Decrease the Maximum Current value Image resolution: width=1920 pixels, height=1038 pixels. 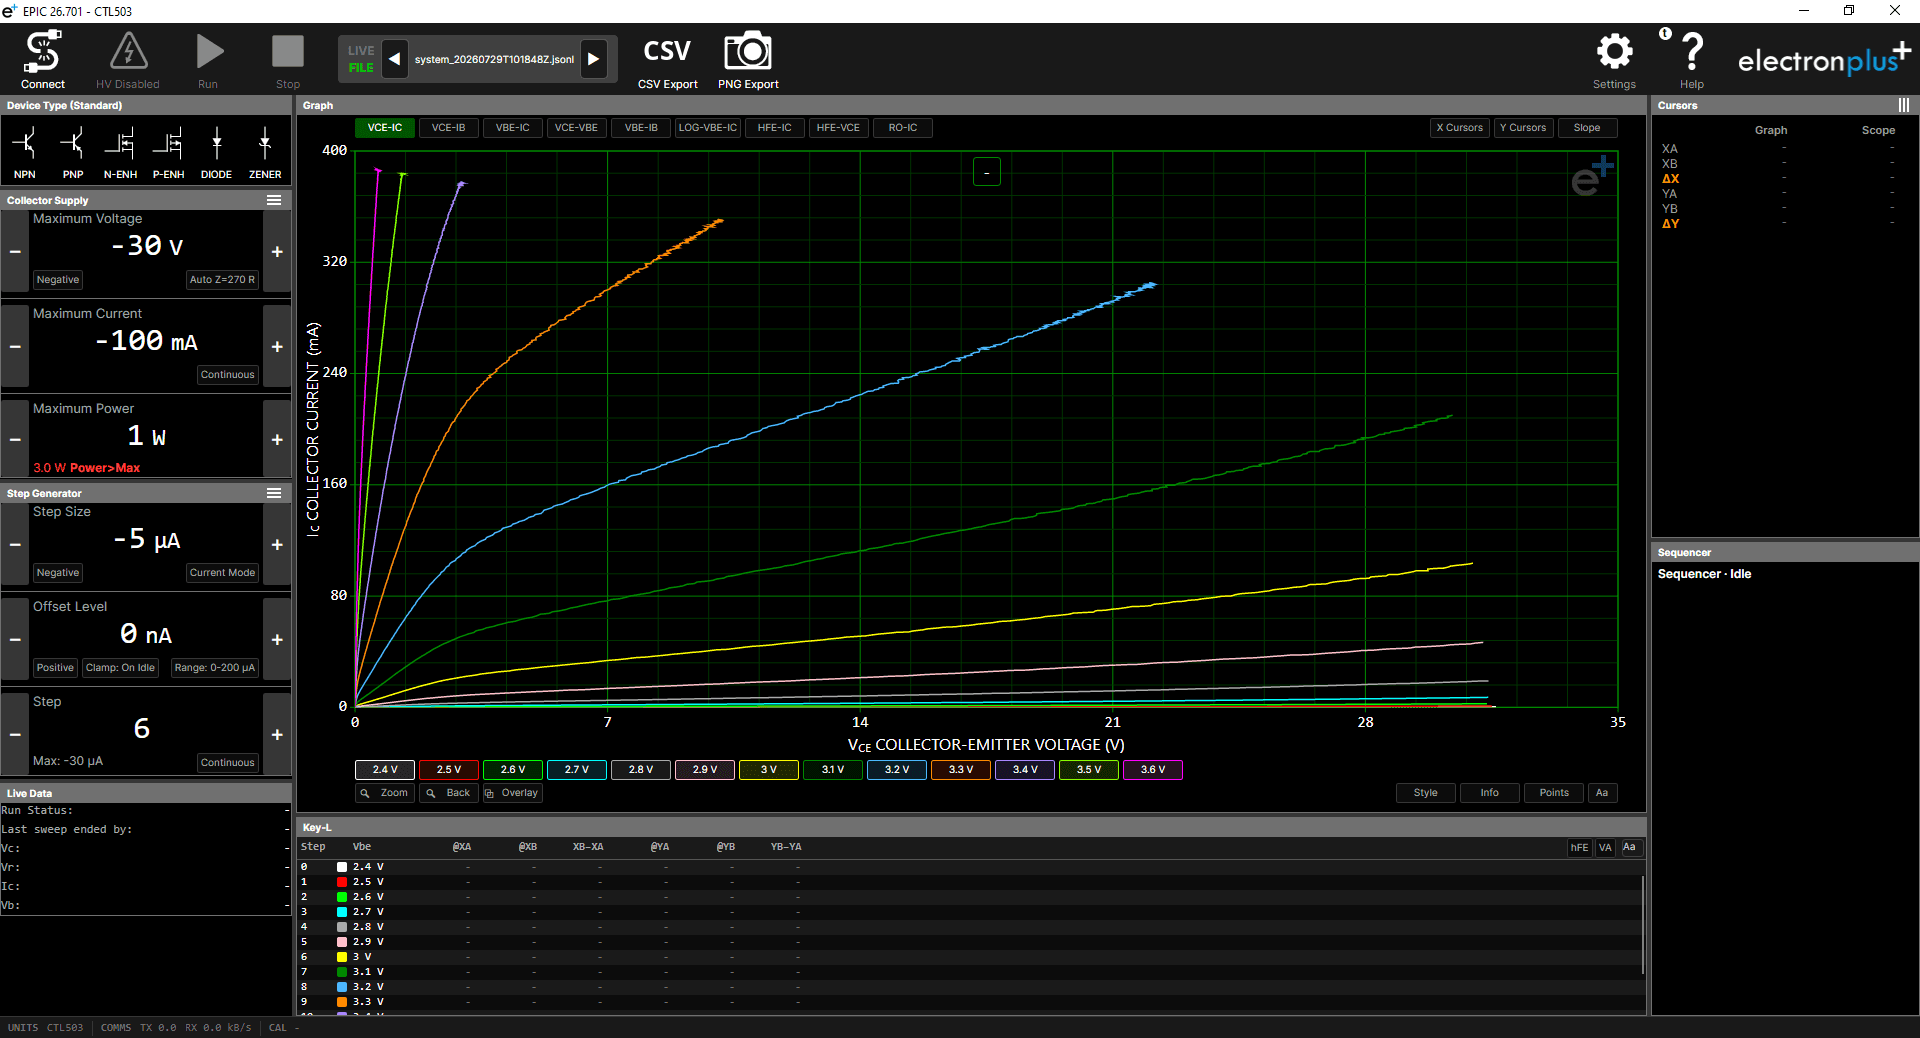[15, 347]
